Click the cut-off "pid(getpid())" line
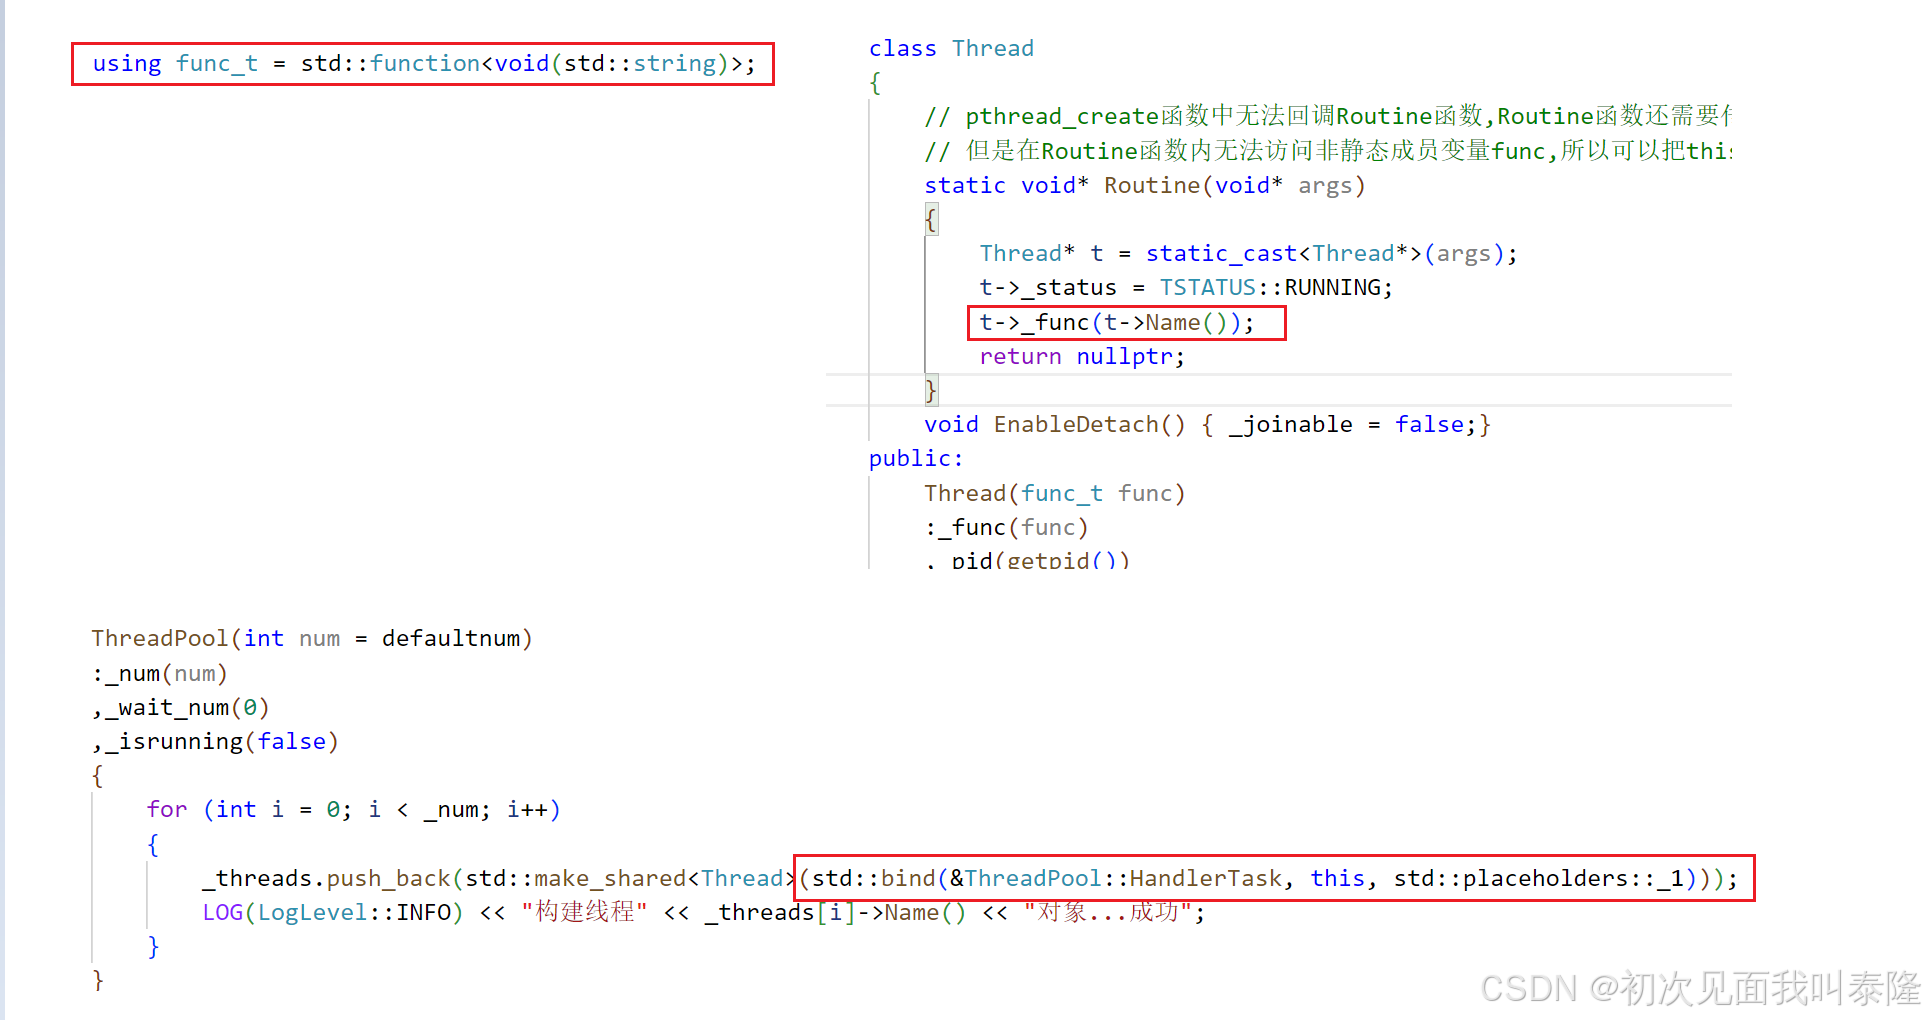 pyautogui.click(x=1027, y=560)
